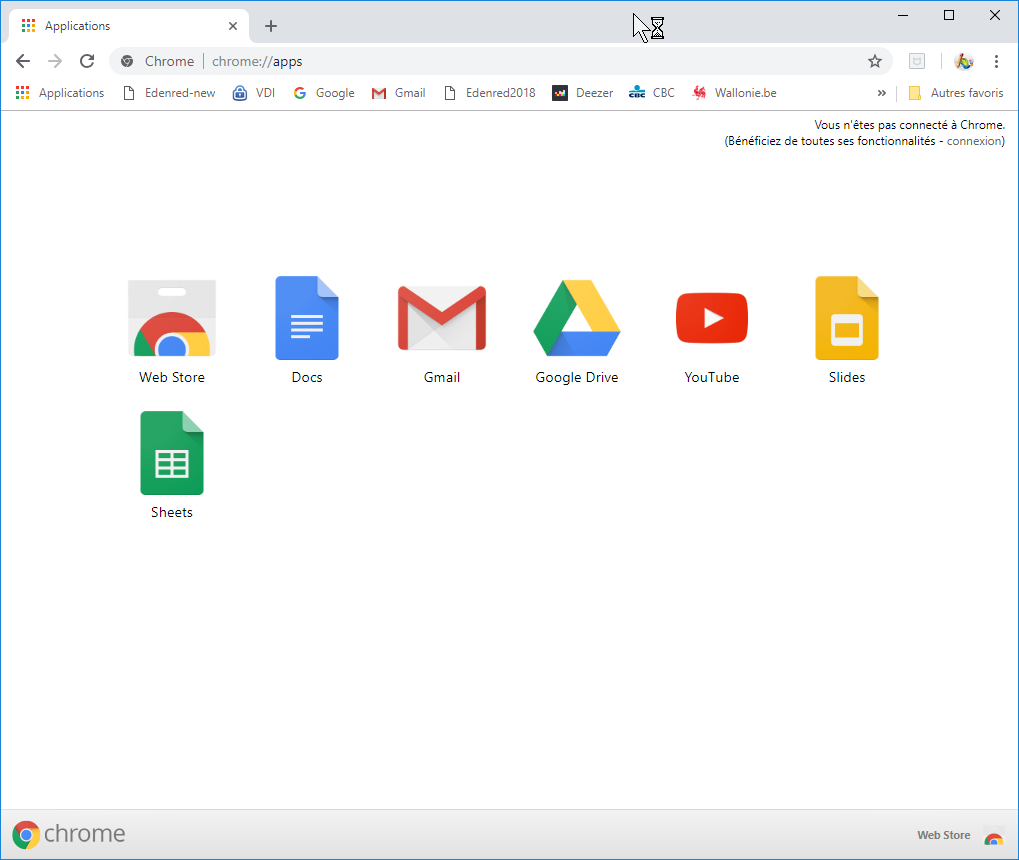Open the Chrome three-dot menu

[x=996, y=61]
